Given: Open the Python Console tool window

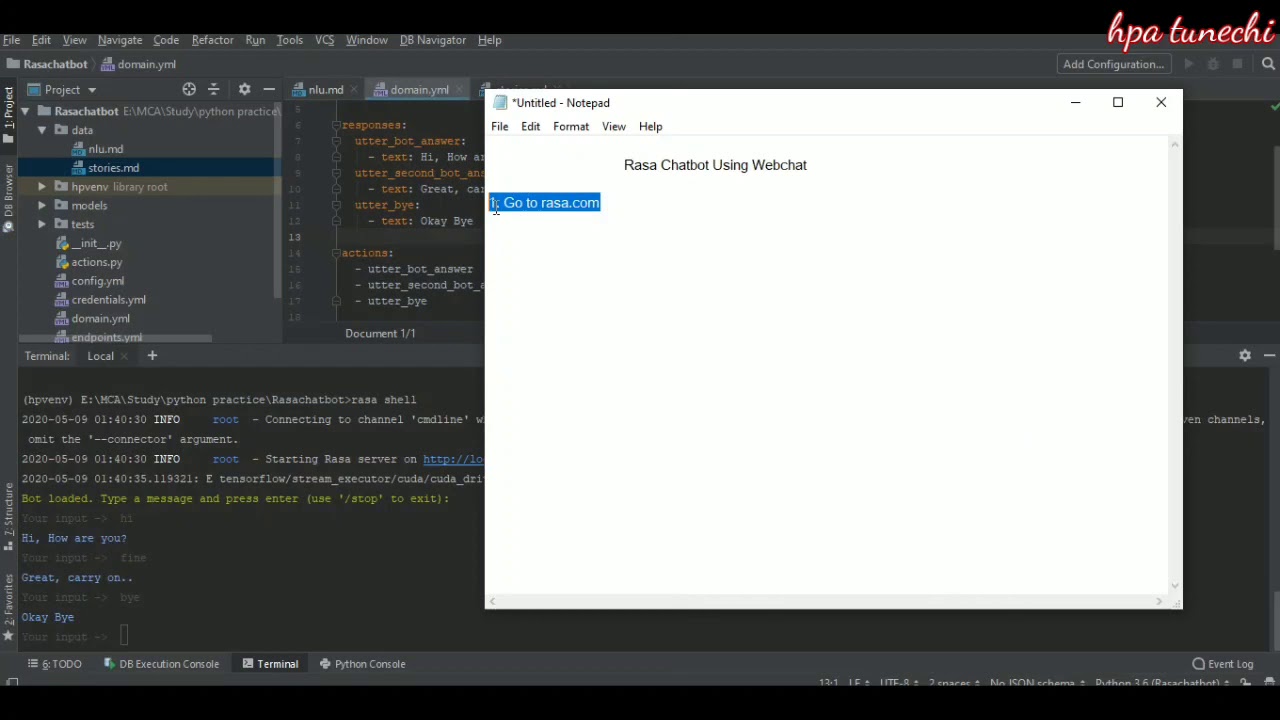Looking at the screenshot, I should [x=362, y=664].
